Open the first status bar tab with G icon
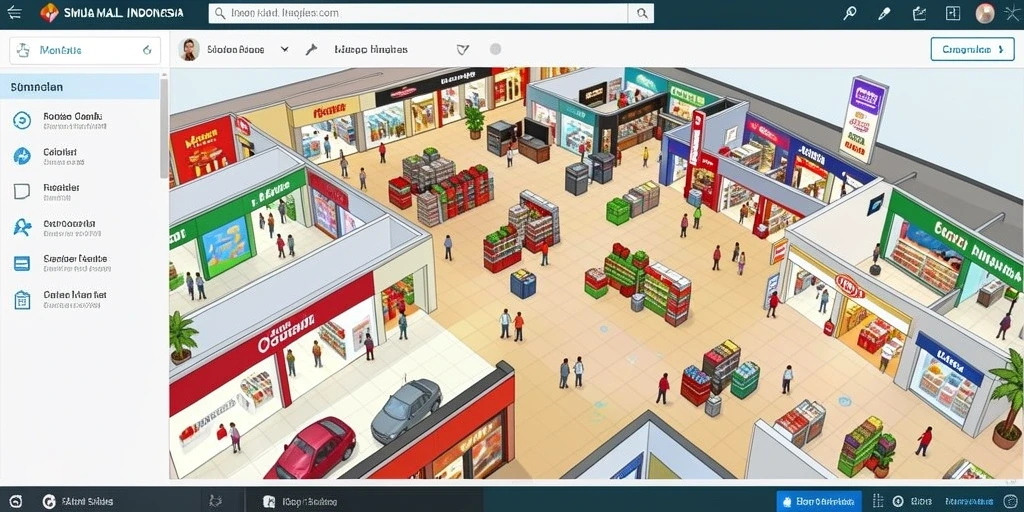The height and width of the screenshot is (512, 1024). click(x=77, y=502)
